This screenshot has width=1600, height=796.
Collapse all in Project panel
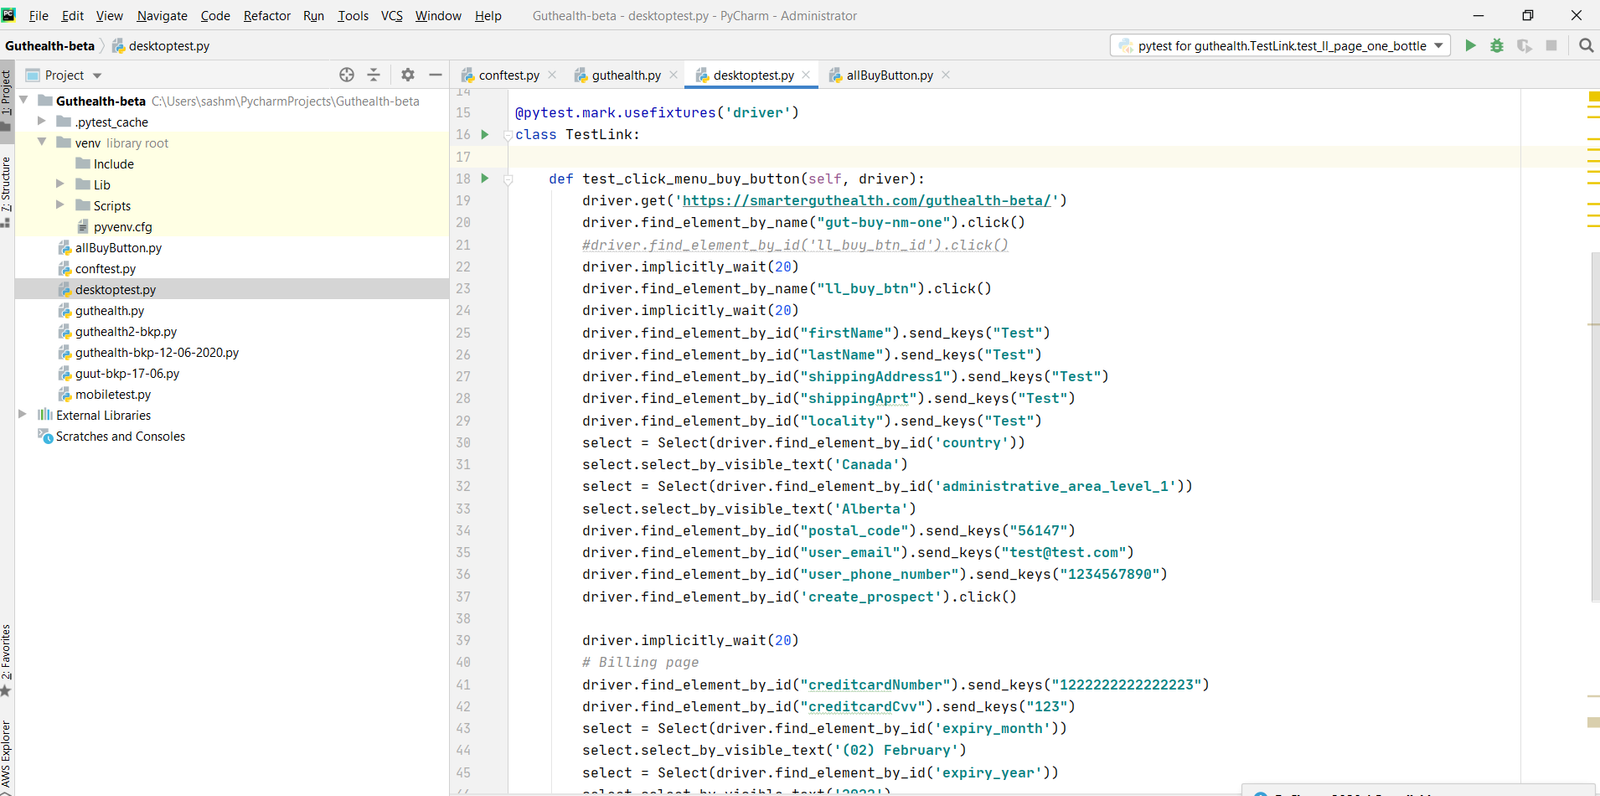tap(373, 75)
